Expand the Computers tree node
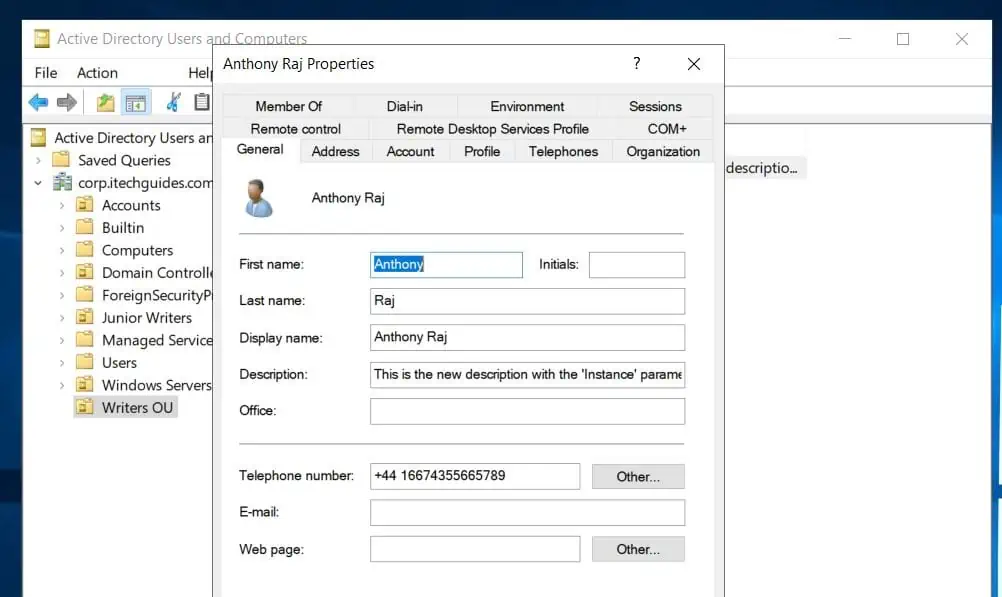The image size is (1002, 597). coord(62,251)
